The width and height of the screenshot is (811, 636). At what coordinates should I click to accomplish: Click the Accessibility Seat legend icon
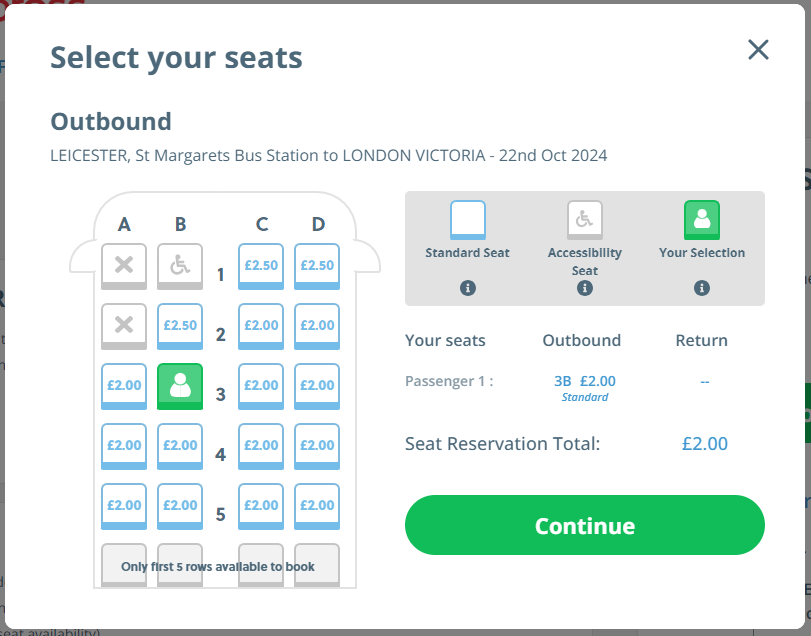pyautogui.click(x=584, y=220)
